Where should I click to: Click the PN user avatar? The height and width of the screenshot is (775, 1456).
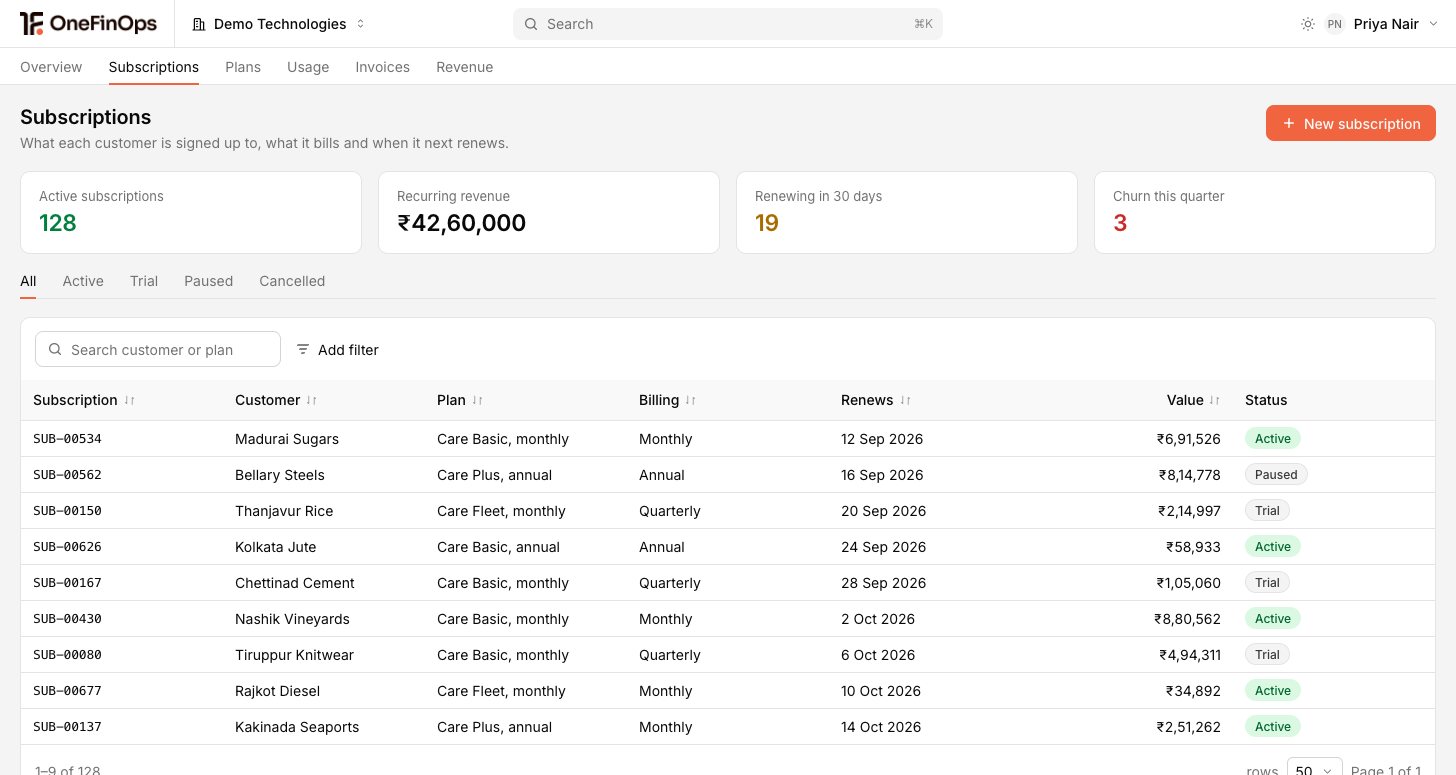point(1334,24)
